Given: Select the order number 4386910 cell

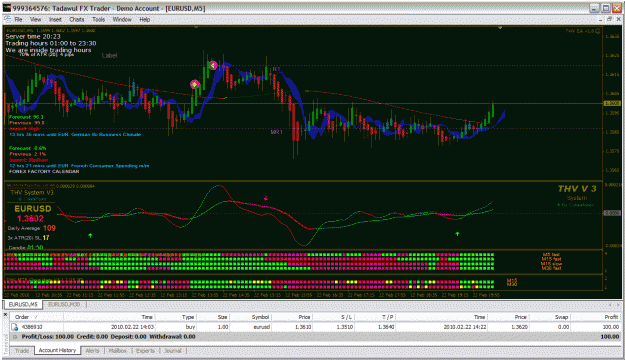Looking at the screenshot, I should 31,327.
